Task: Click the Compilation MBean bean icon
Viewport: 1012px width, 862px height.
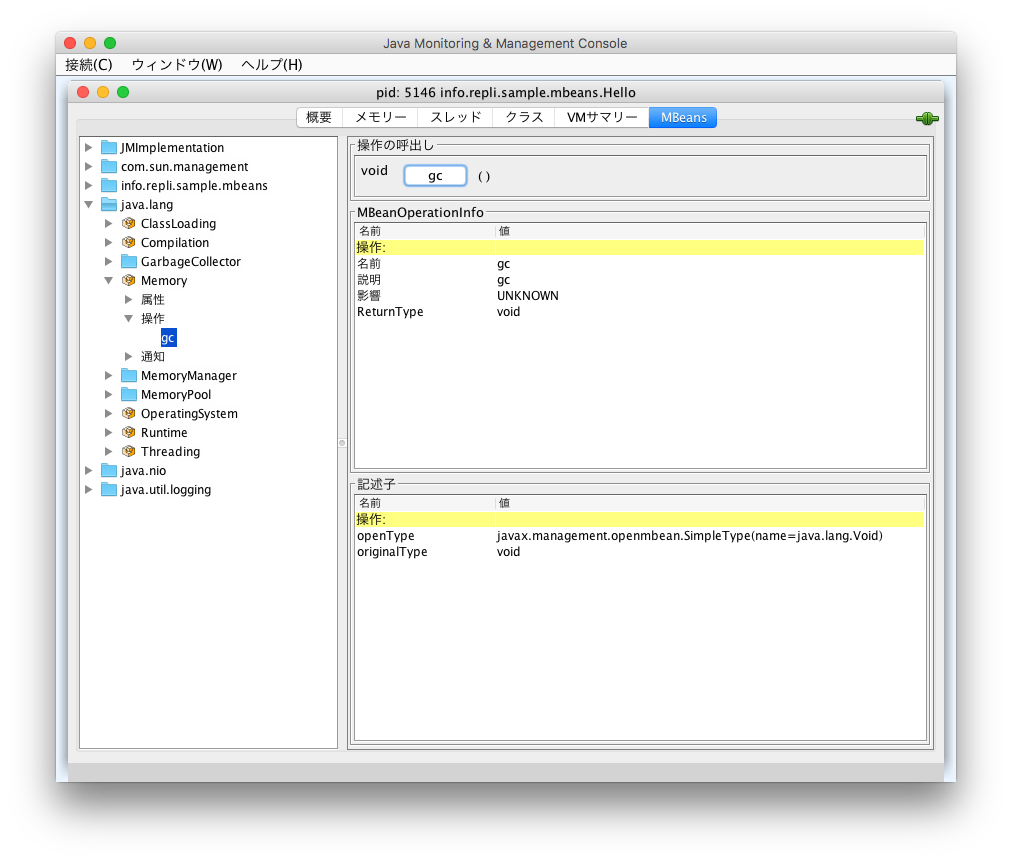Action: click(x=128, y=242)
